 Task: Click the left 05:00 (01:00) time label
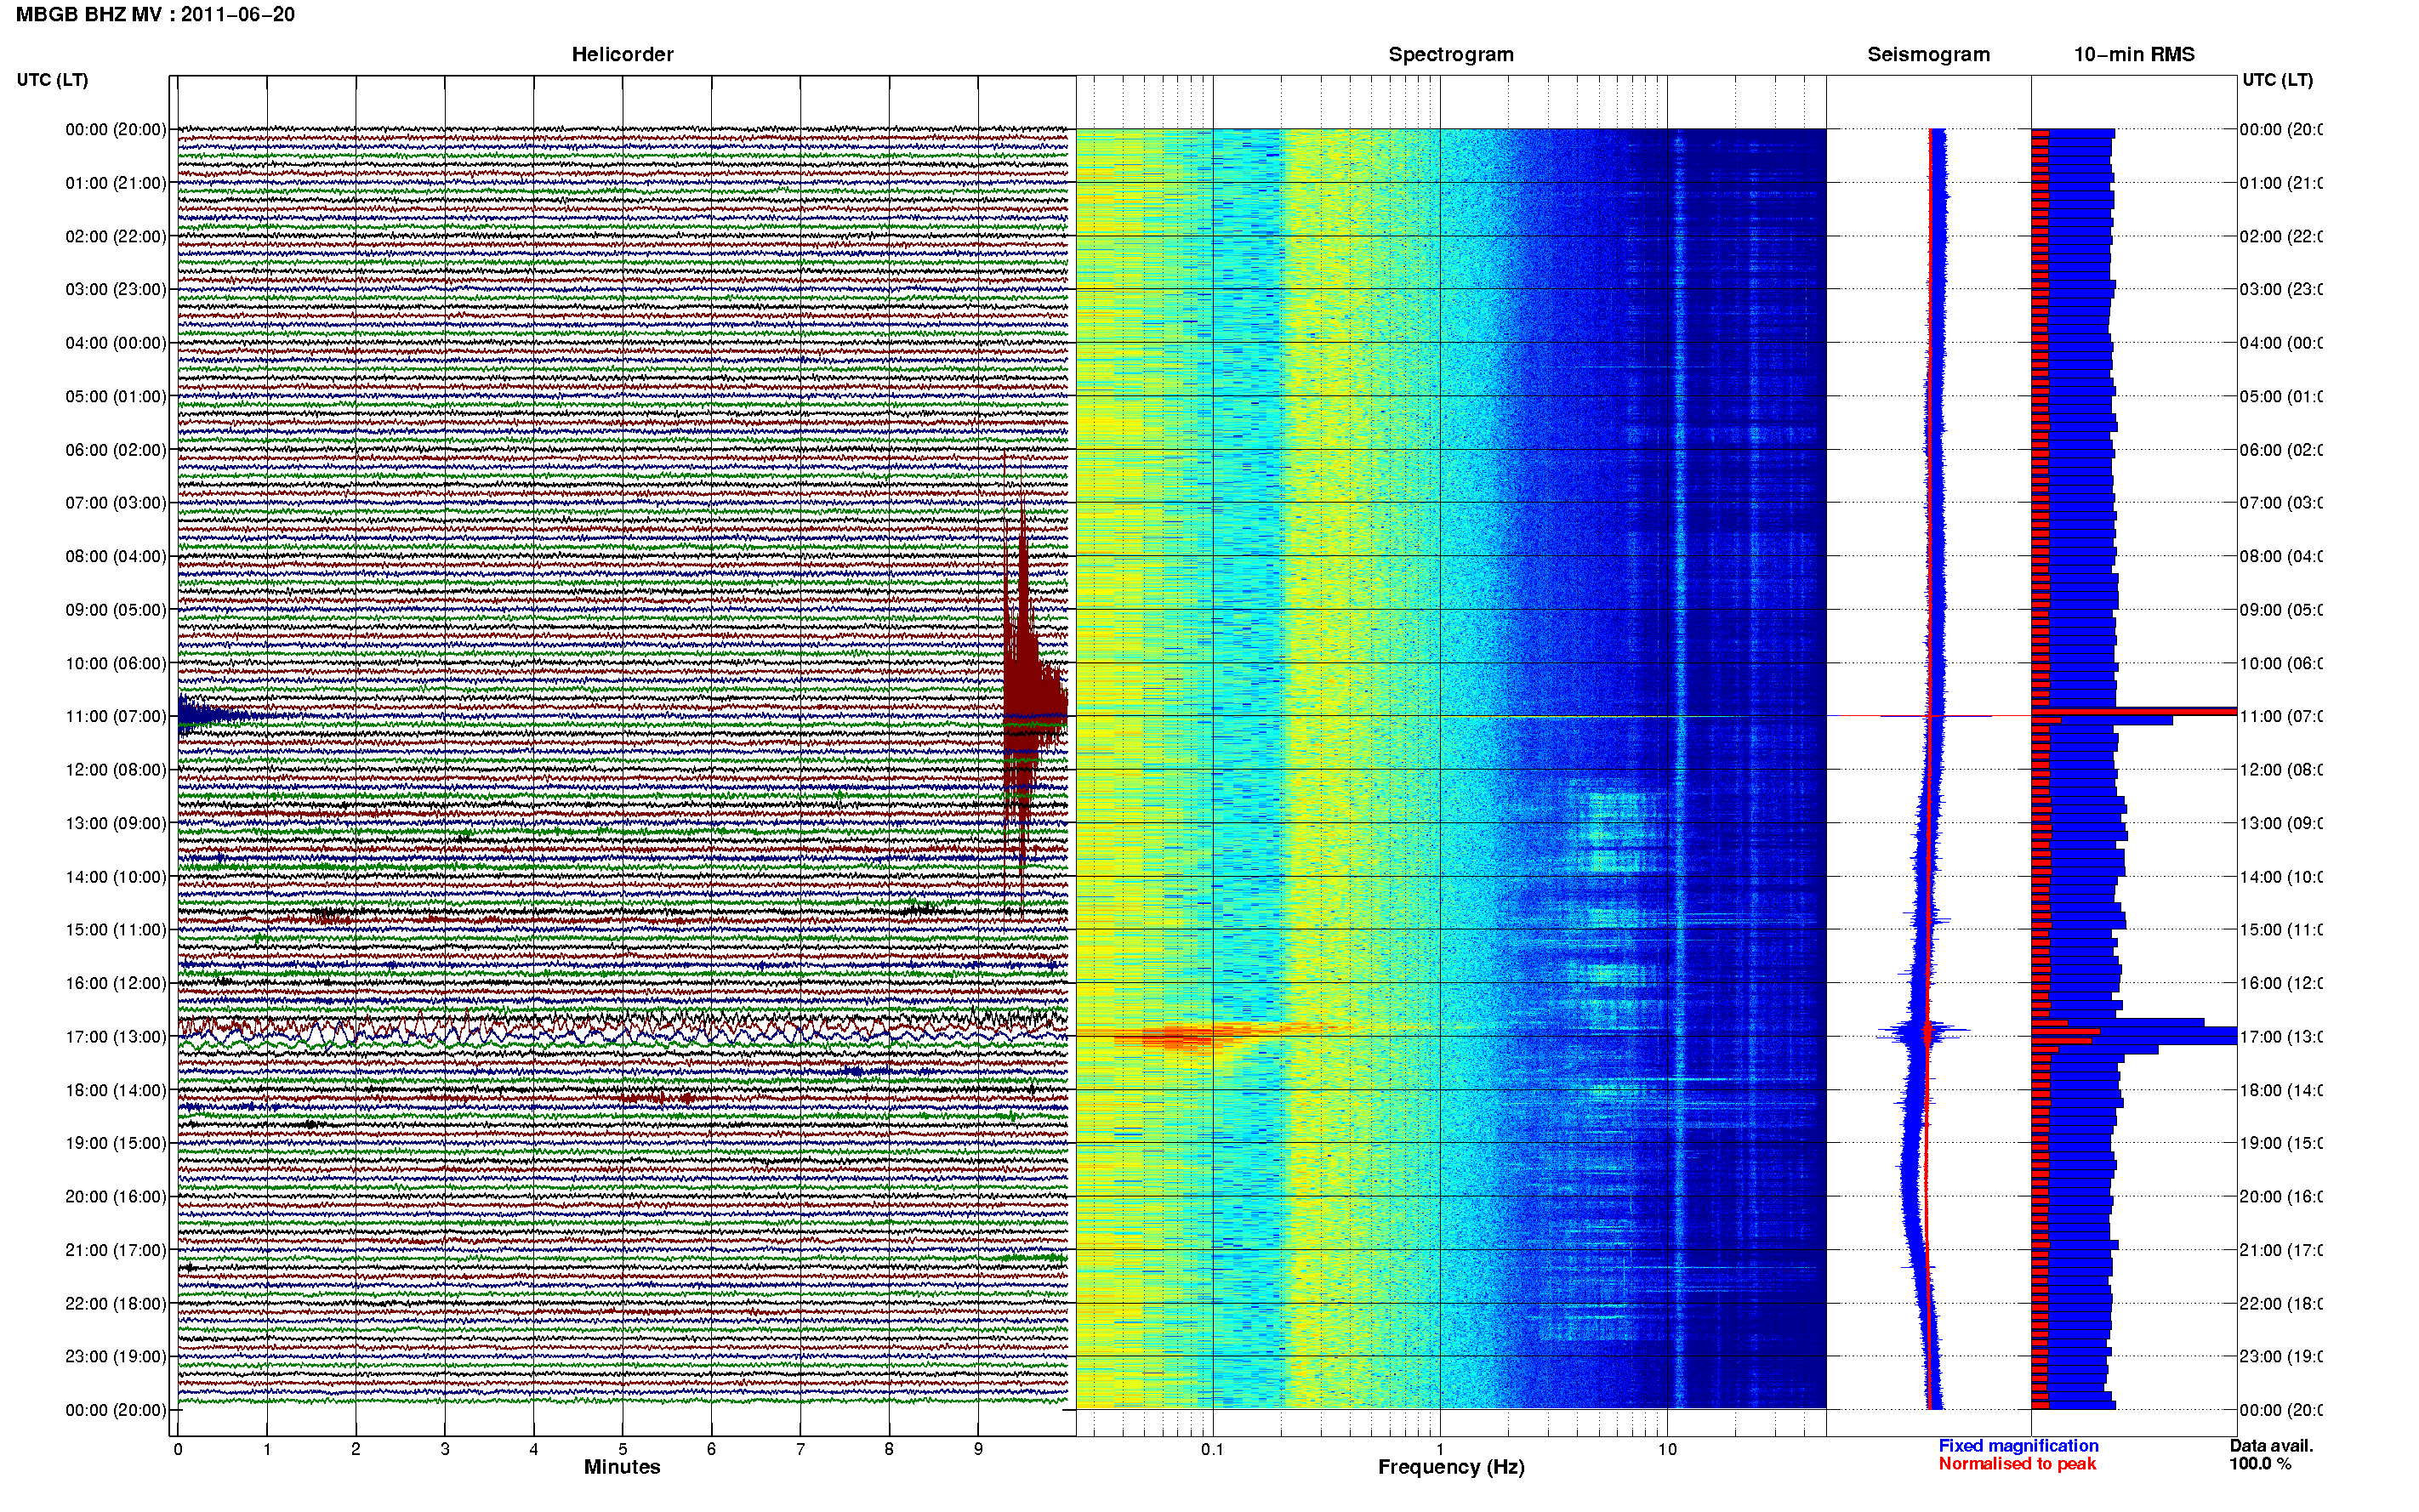click(x=116, y=396)
